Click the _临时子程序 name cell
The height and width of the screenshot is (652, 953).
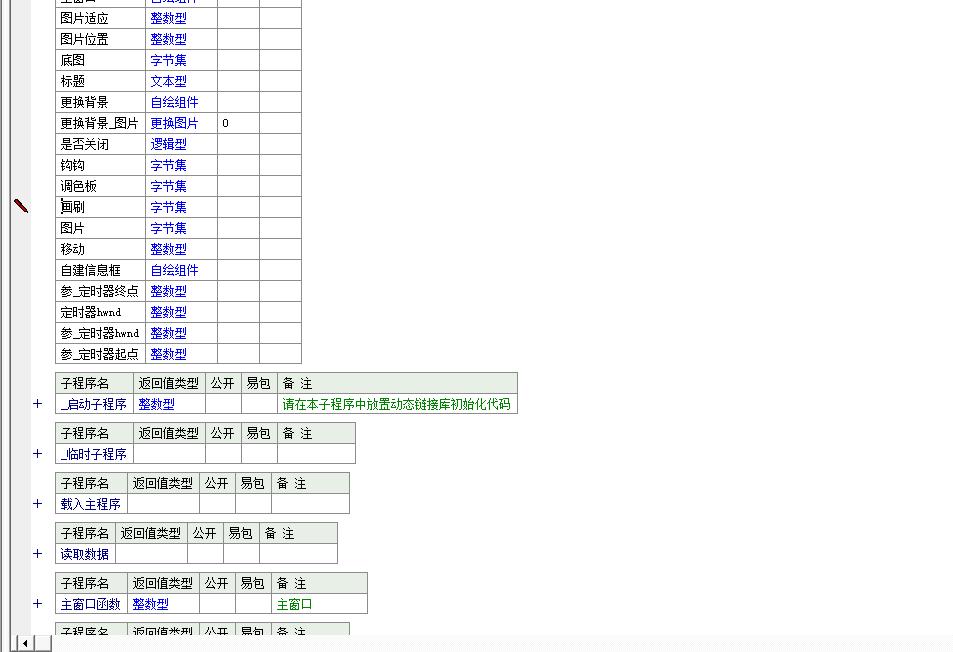click(94, 454)
